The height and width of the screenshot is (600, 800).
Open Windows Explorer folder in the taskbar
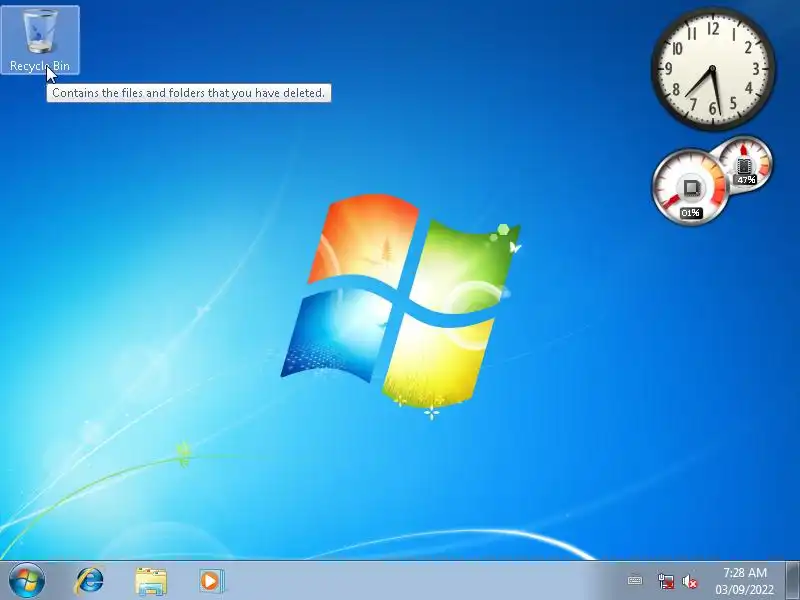point(151,581)
